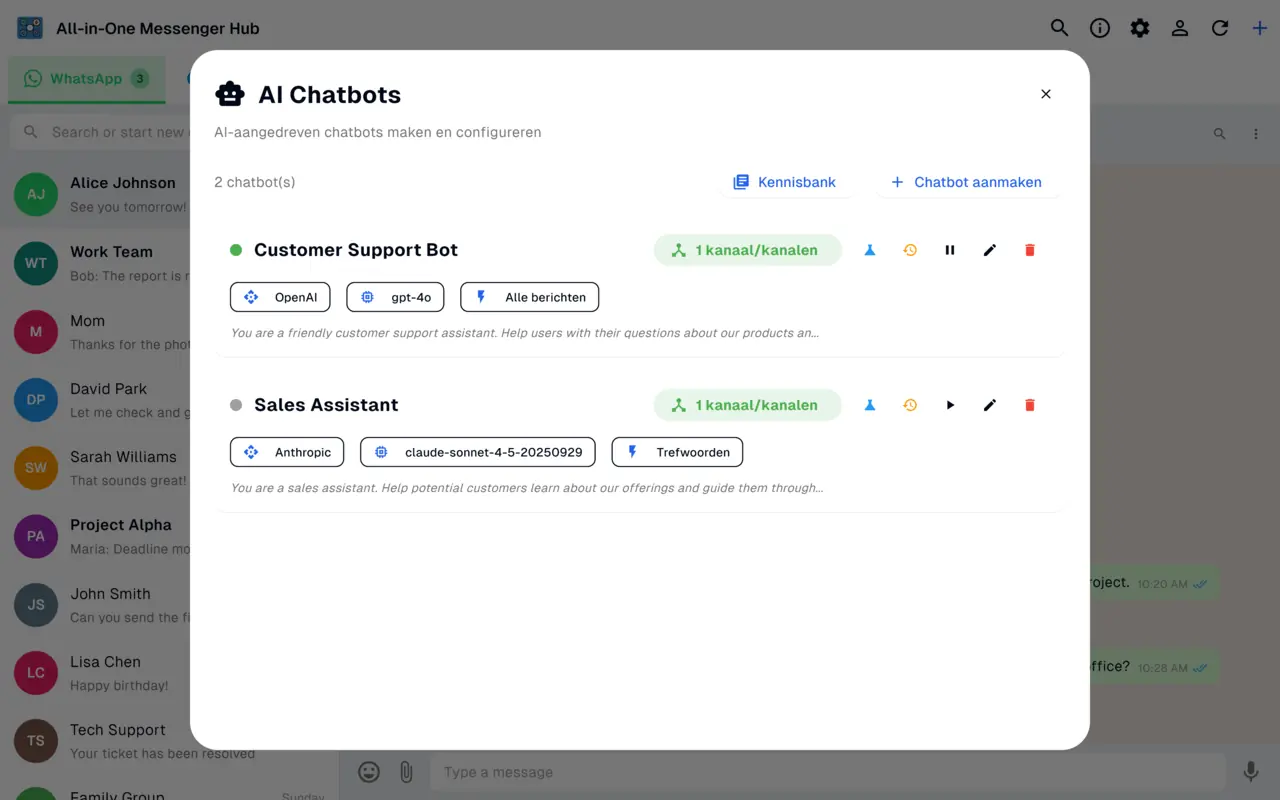Edit the Sales Assistant chatbot
The width and height of the screenshot is (1280, 800).
coord(990,405)
